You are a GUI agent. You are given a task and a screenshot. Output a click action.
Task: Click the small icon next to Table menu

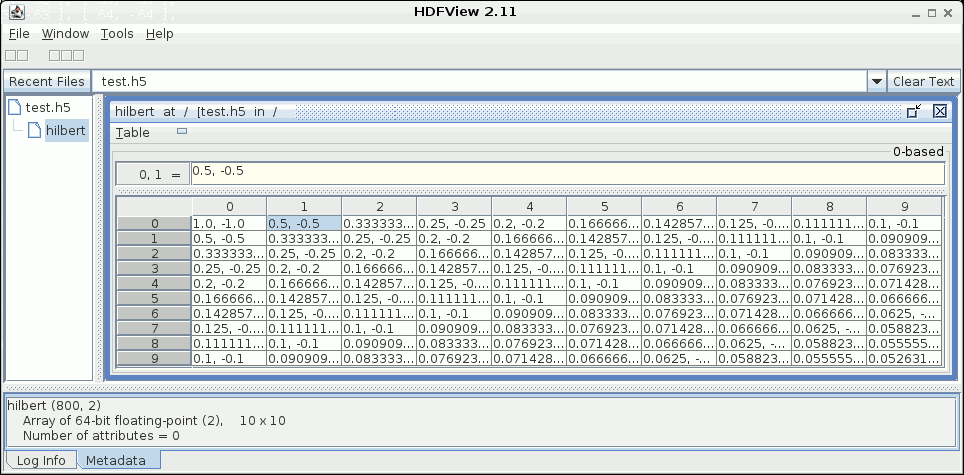click(x=182, y=131)
